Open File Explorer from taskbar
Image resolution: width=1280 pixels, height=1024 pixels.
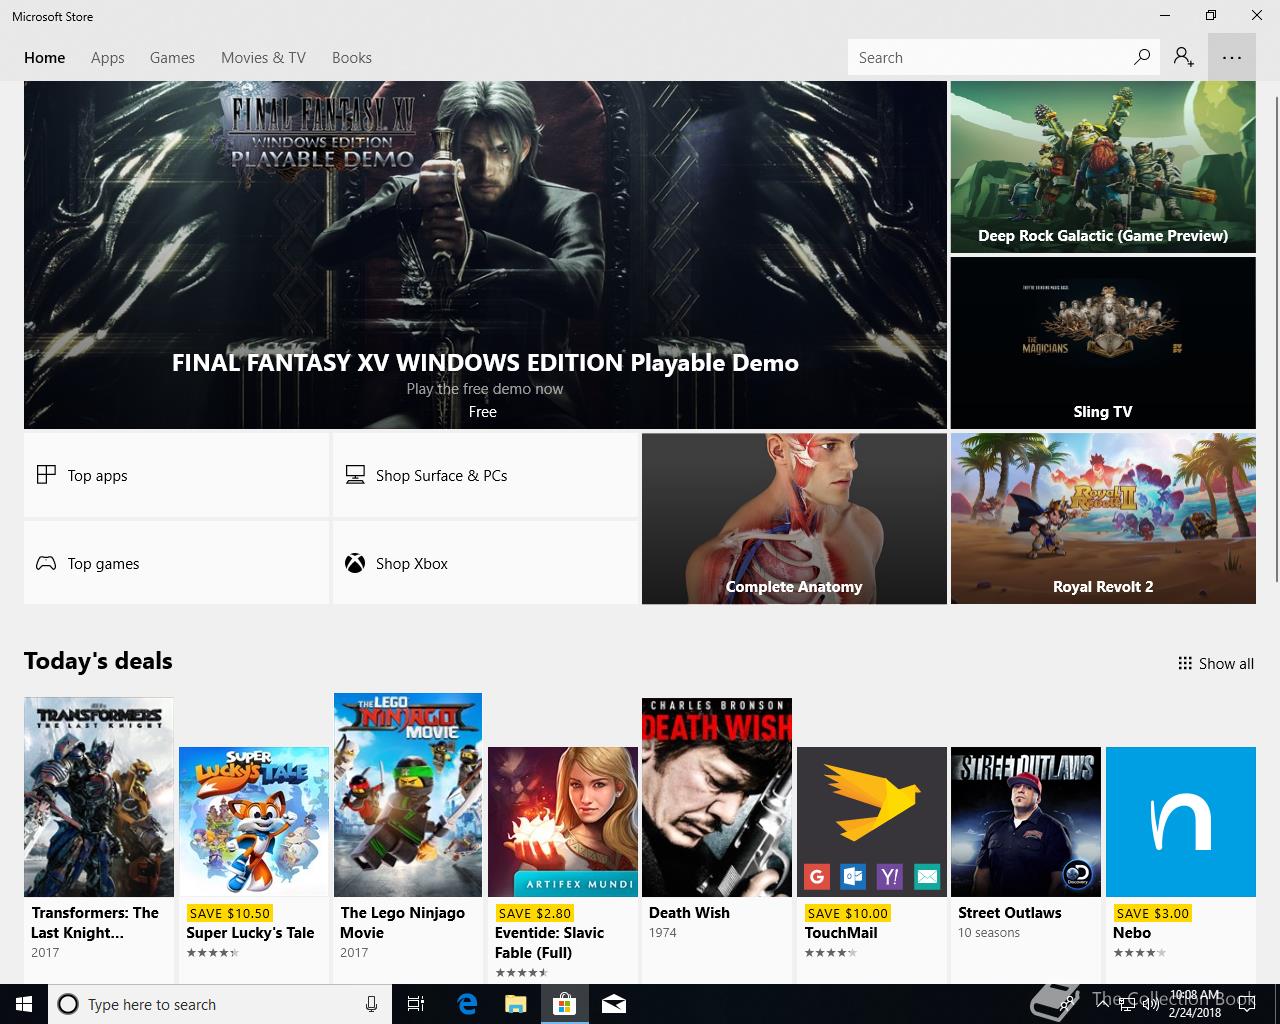pyautogui.click(x=515, y=1004)
